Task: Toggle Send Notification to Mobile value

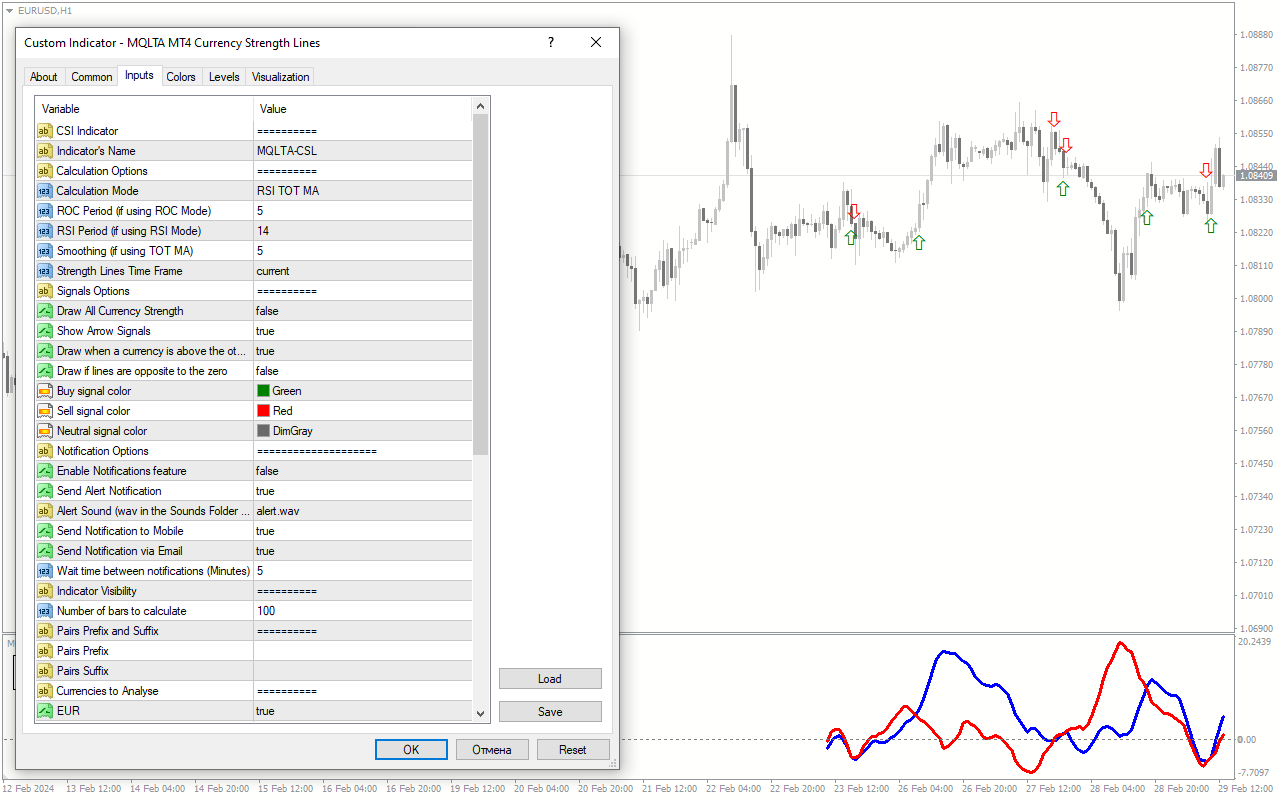Action: (362, 531)
